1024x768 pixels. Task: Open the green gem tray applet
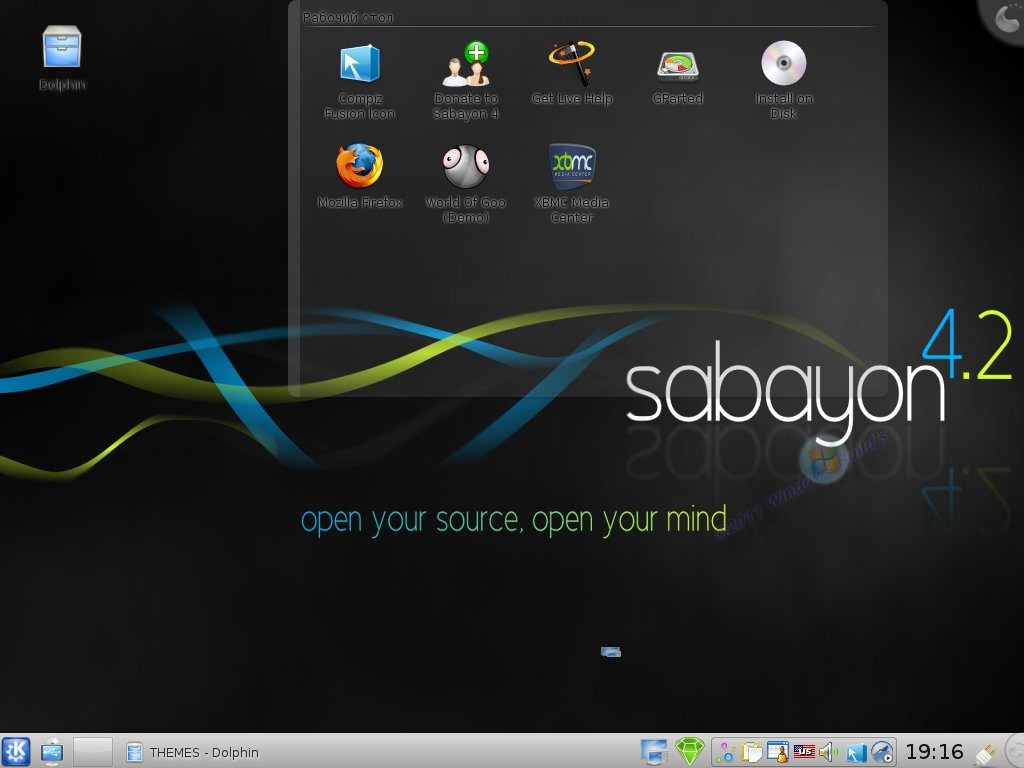point(689,752)
